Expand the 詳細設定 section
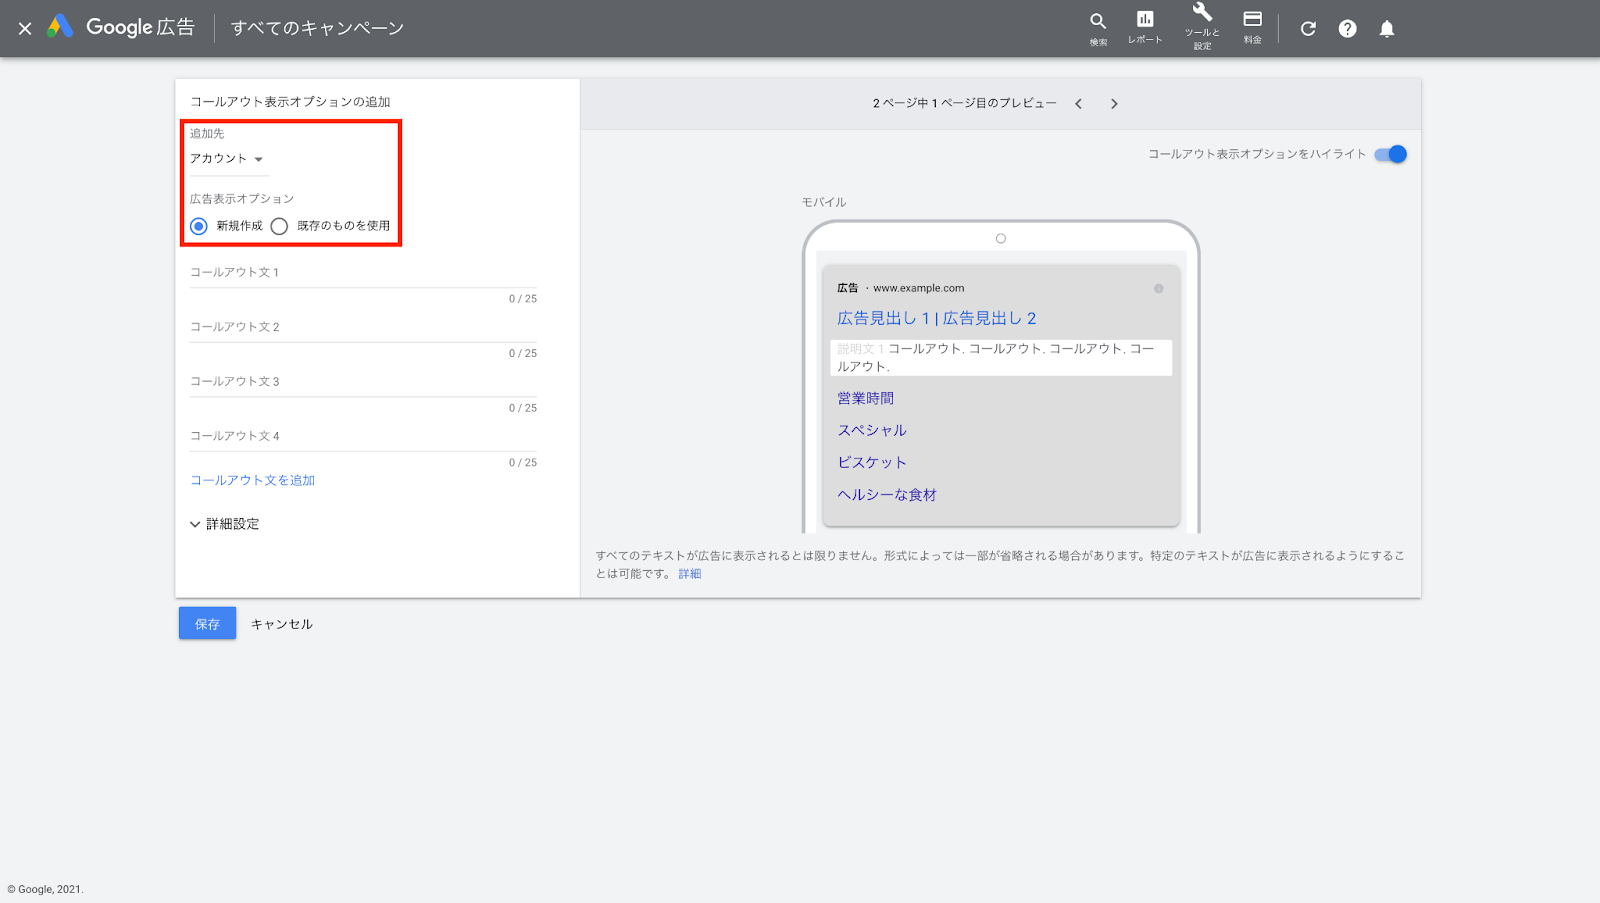 pos(225,524)
